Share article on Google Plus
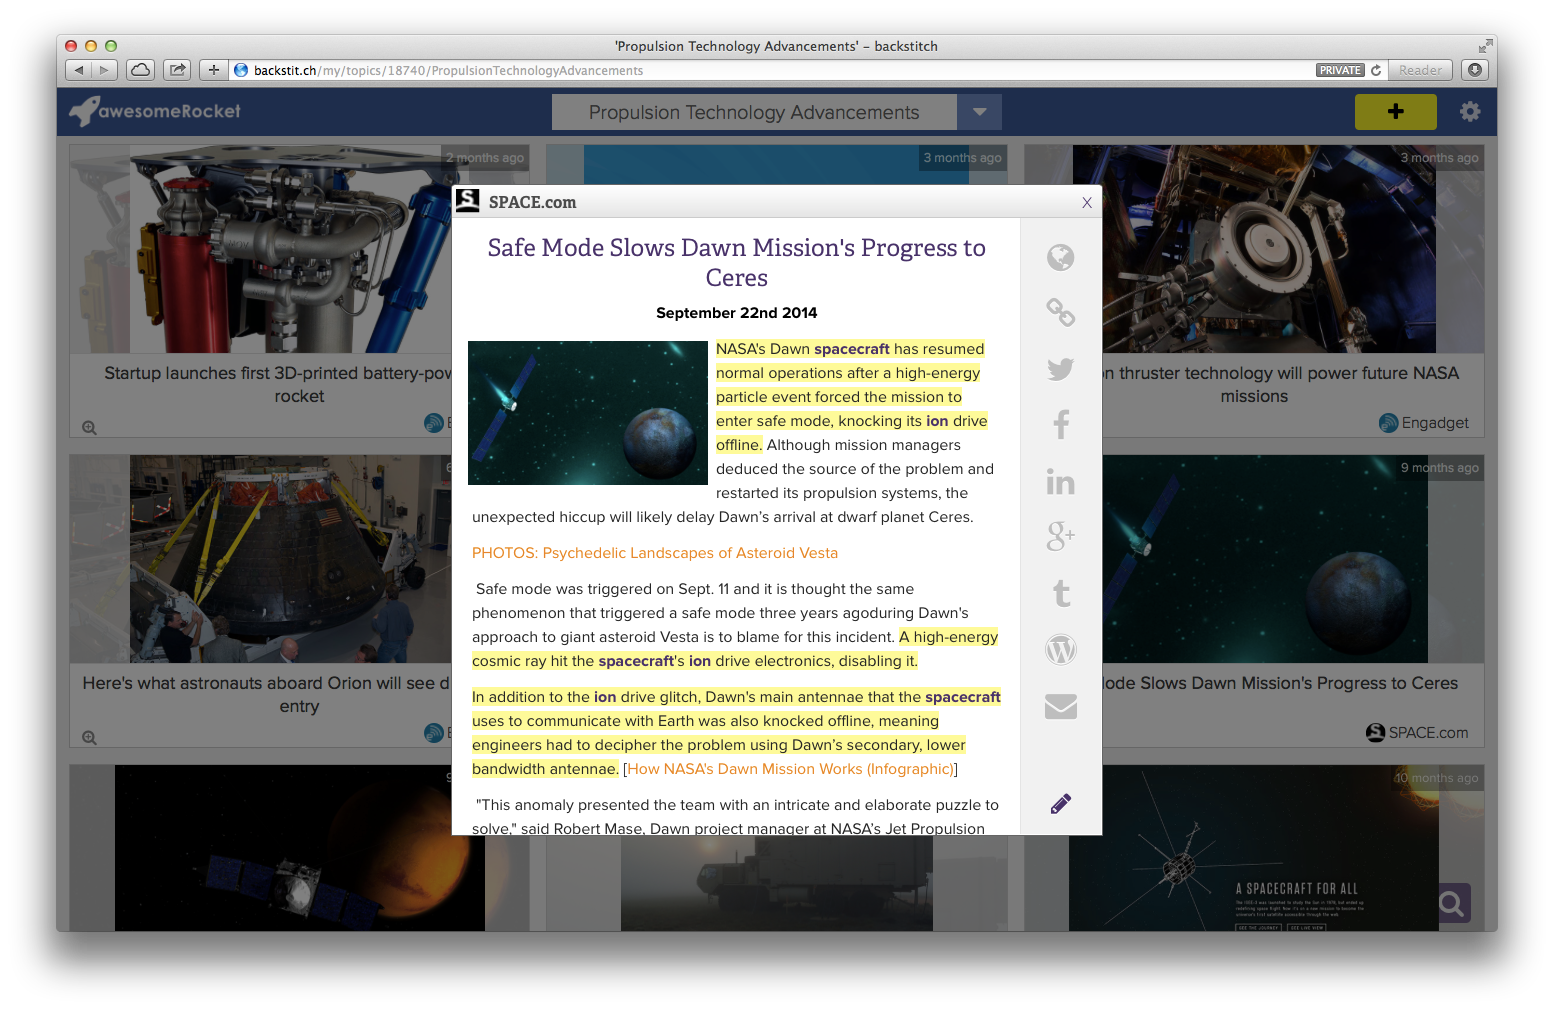The width and height of the screenshot is (1554, 1010). [1060, 537]
